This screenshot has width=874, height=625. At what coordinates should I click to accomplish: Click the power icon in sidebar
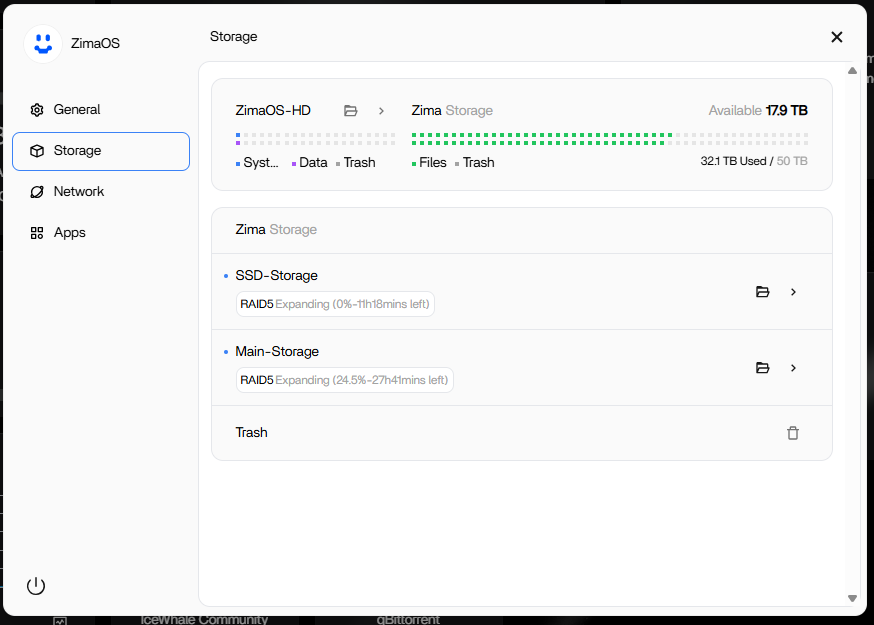pos(36,586)
